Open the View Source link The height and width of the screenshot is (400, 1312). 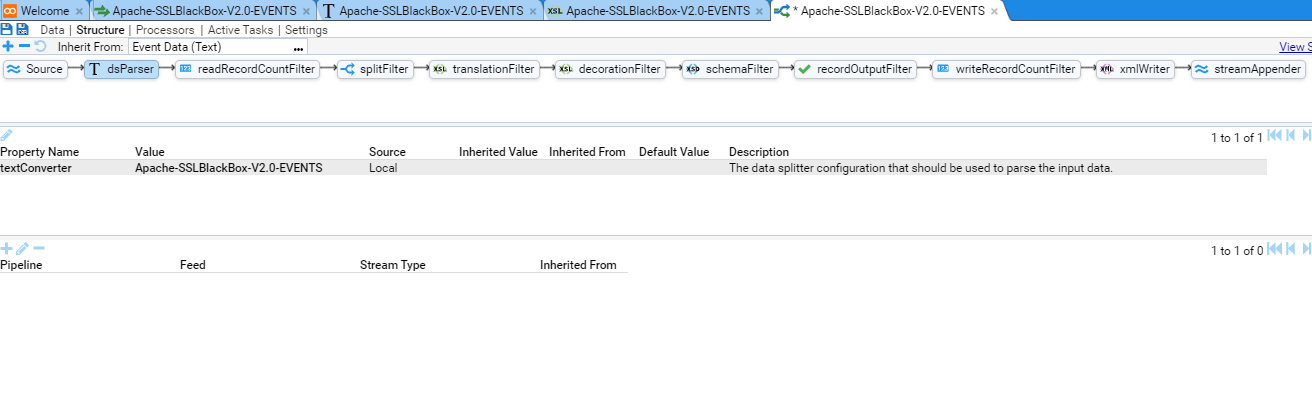click(1295, 47)
